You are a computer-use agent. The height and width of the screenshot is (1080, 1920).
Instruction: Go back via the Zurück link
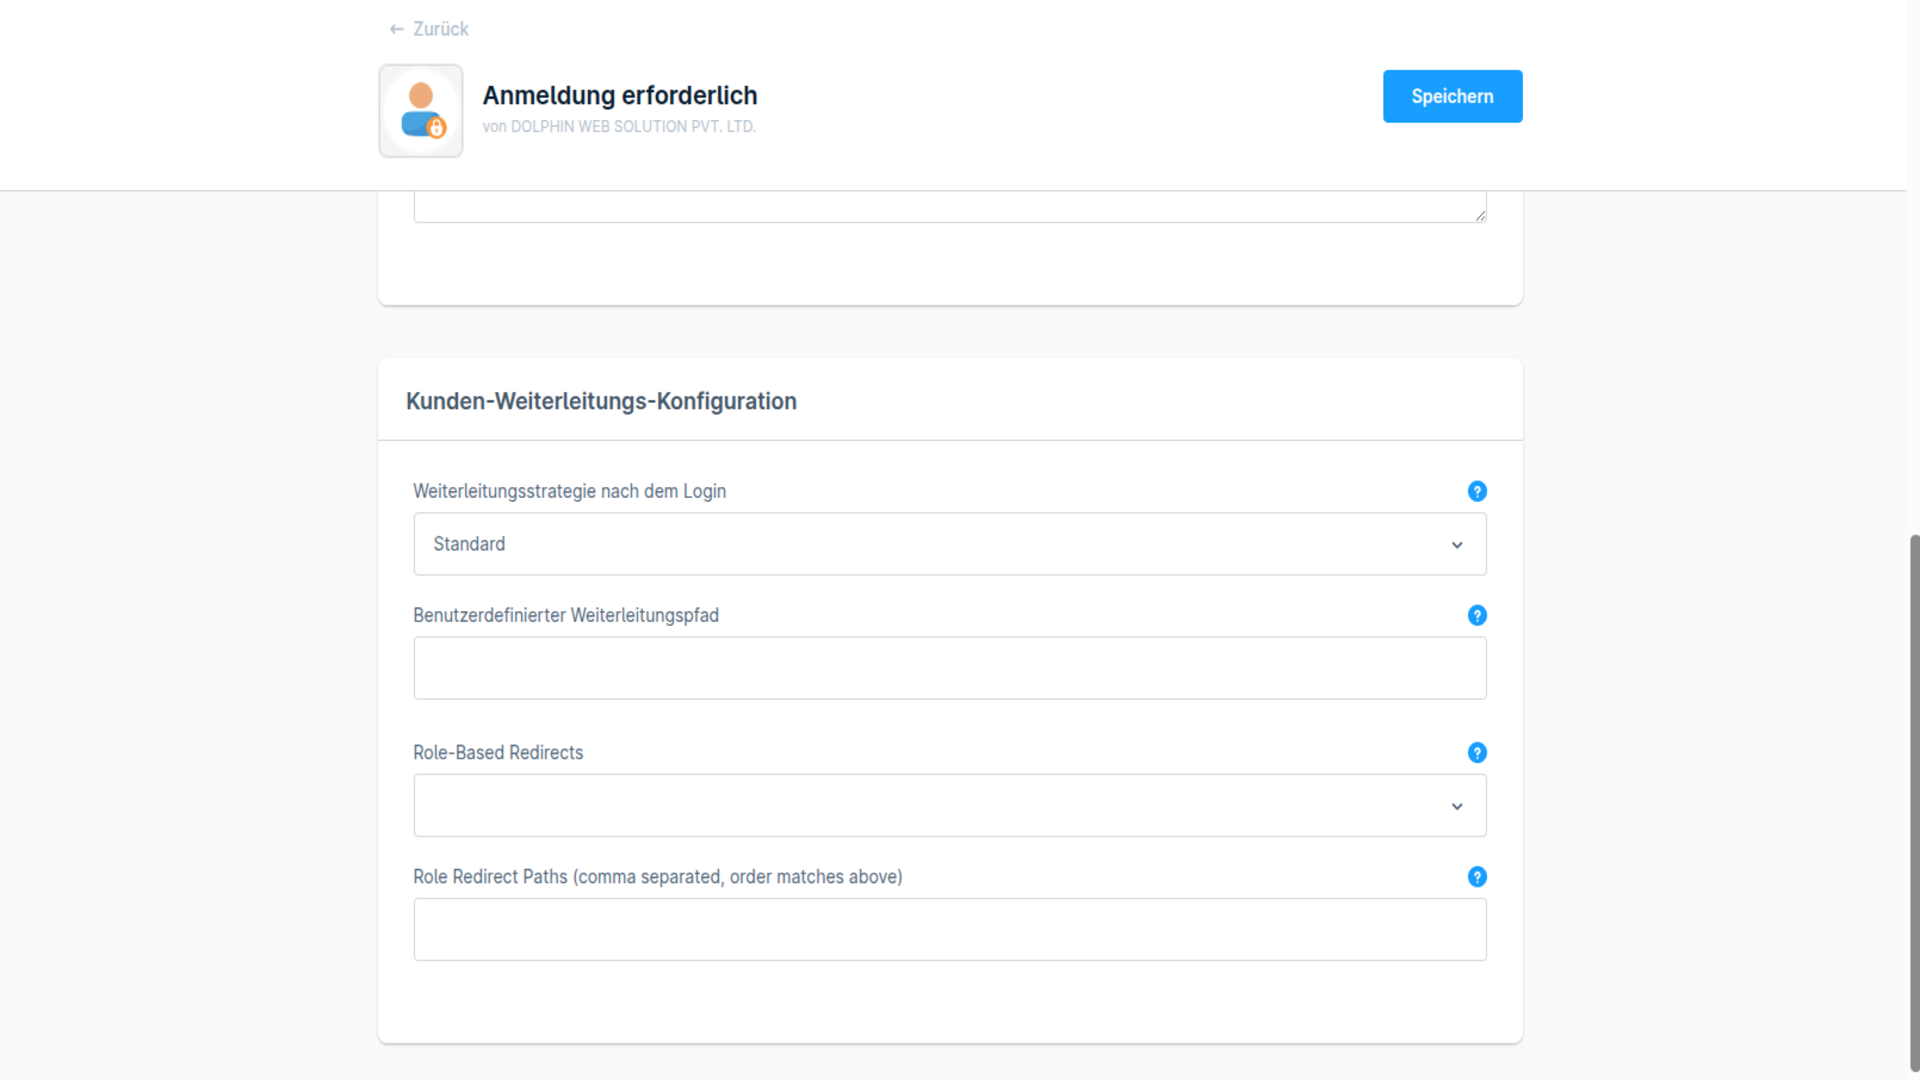pyautogui.click(x=429, y=29)
